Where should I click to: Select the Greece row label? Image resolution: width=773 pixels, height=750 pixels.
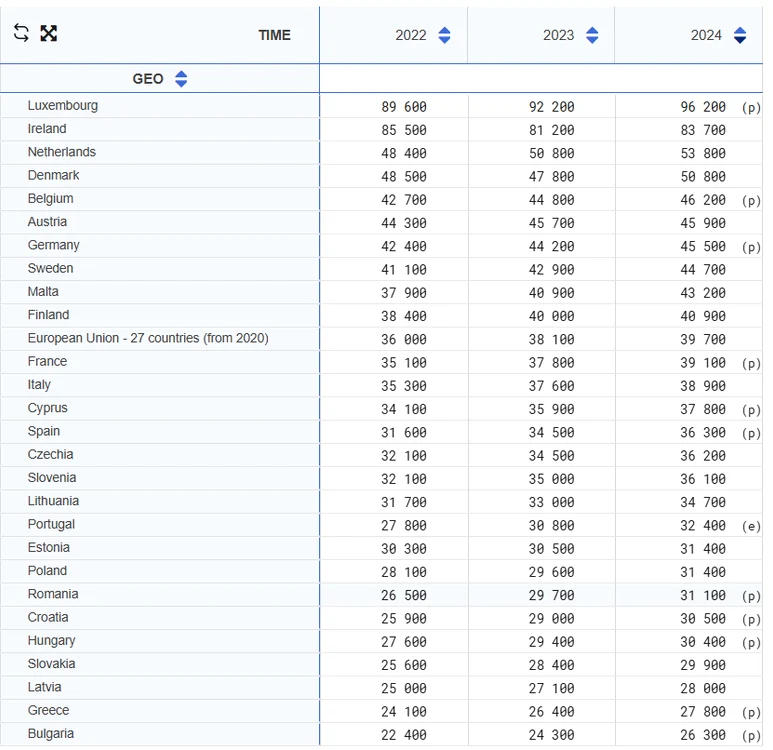[48, 710]
